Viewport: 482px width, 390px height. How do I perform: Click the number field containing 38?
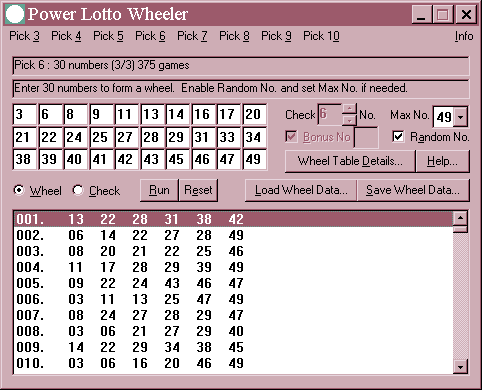click(24, 159)
